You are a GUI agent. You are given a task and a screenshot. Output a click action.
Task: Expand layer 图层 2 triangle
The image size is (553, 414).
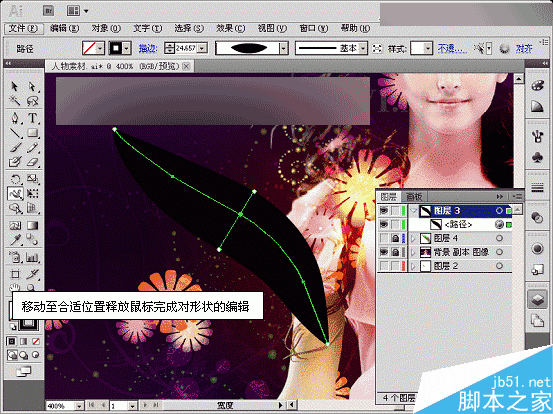413,266
